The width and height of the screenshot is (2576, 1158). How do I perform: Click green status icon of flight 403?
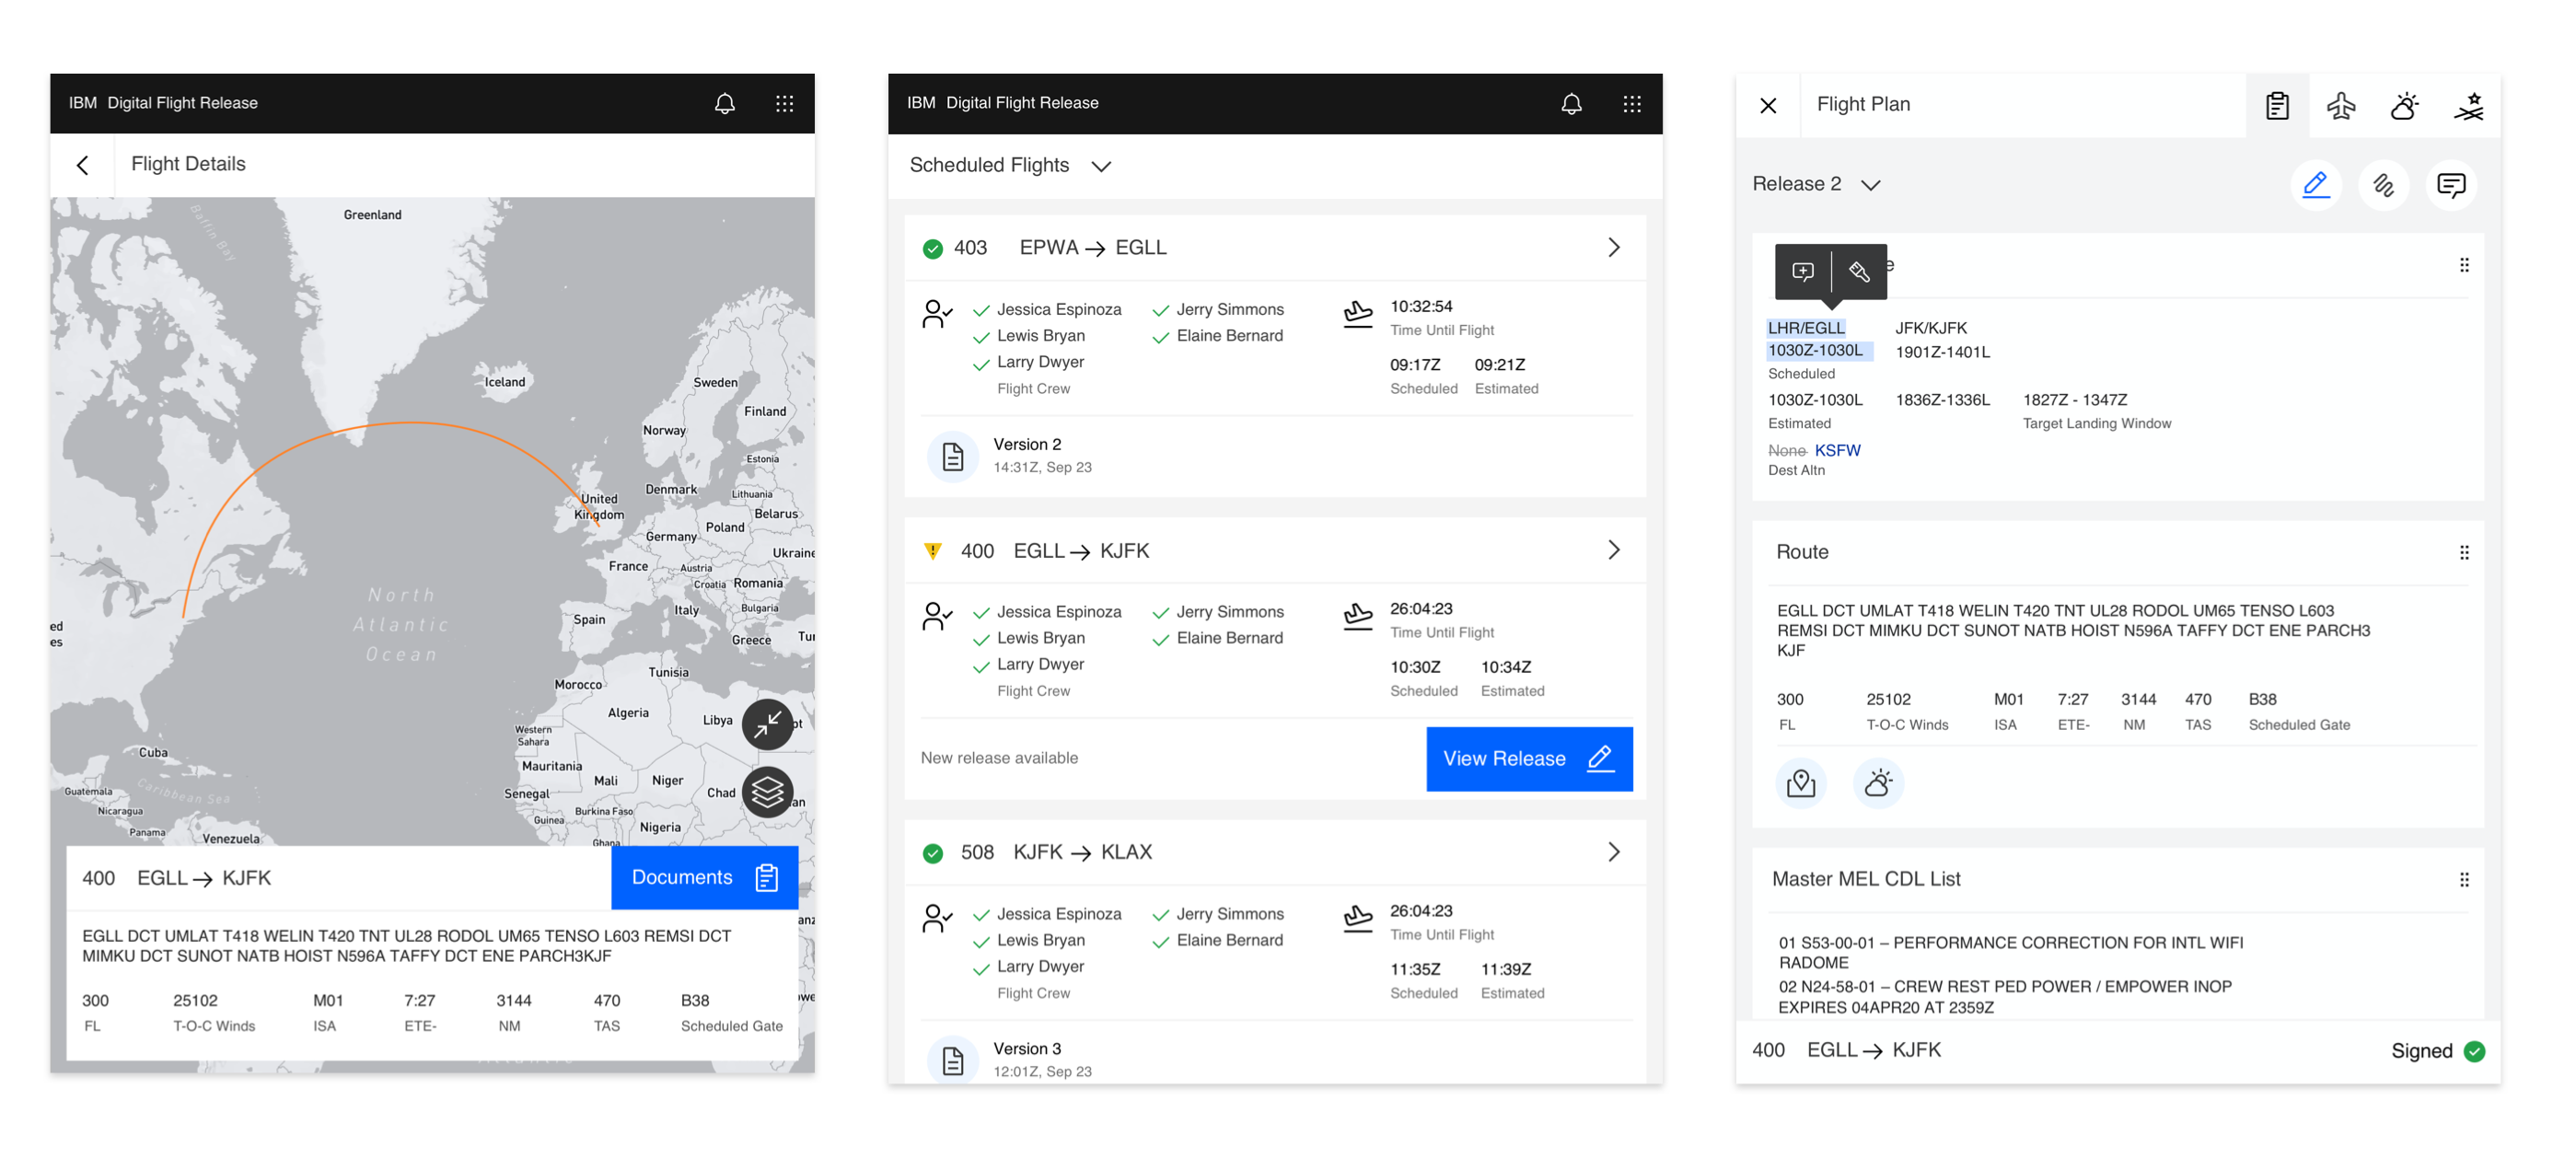pos(932,248)
